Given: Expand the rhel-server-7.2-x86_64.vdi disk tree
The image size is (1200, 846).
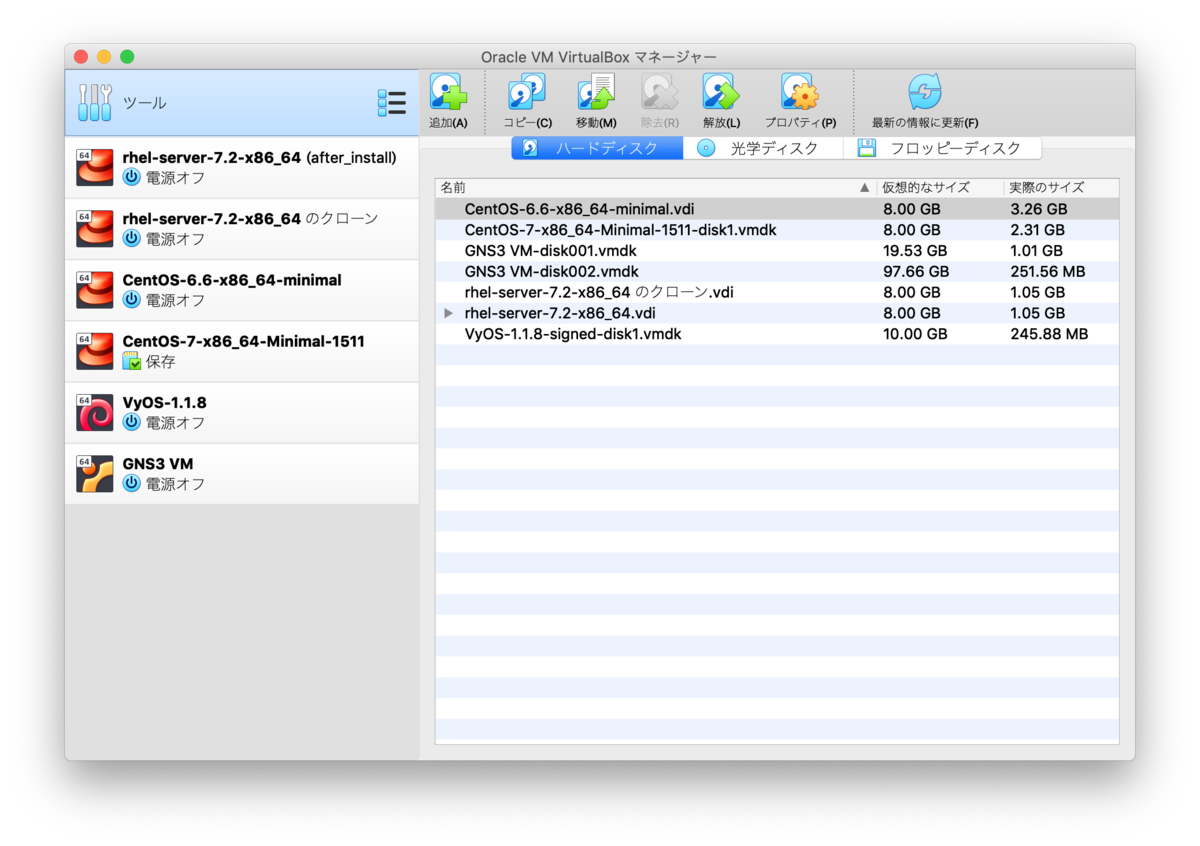Looking at the screenshot, I should point(448,313).
